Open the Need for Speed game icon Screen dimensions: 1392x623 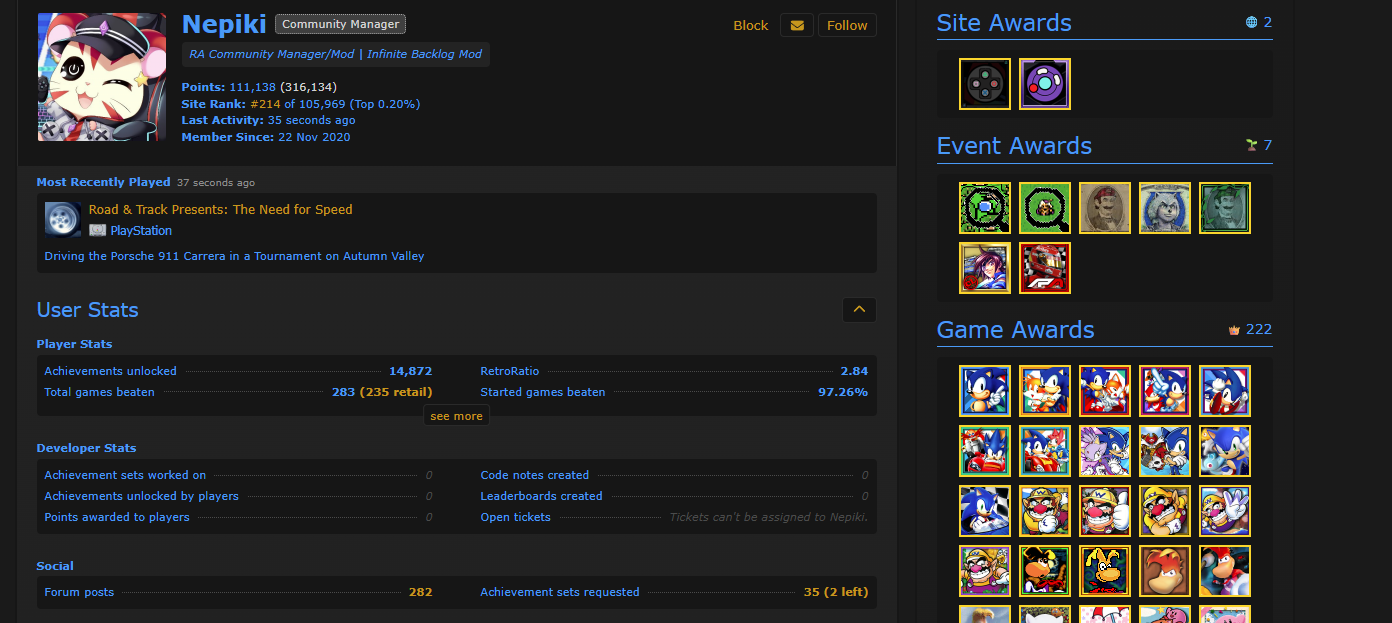pos(63,219)
